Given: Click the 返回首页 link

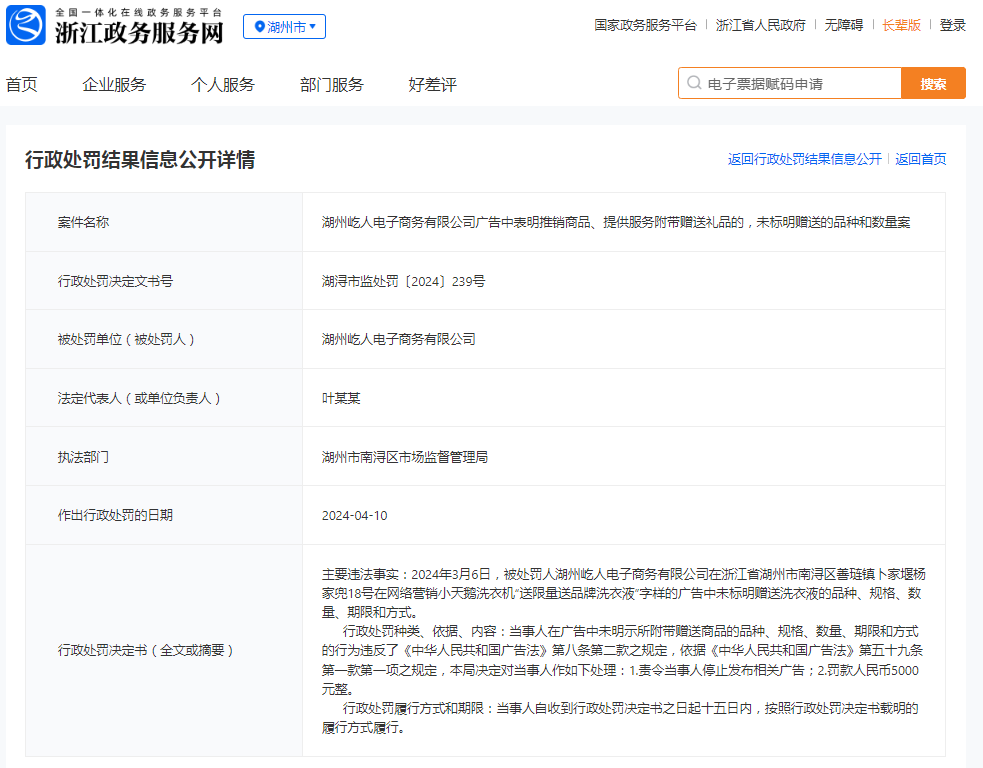Looking at the screenshot, I should 920,159.
